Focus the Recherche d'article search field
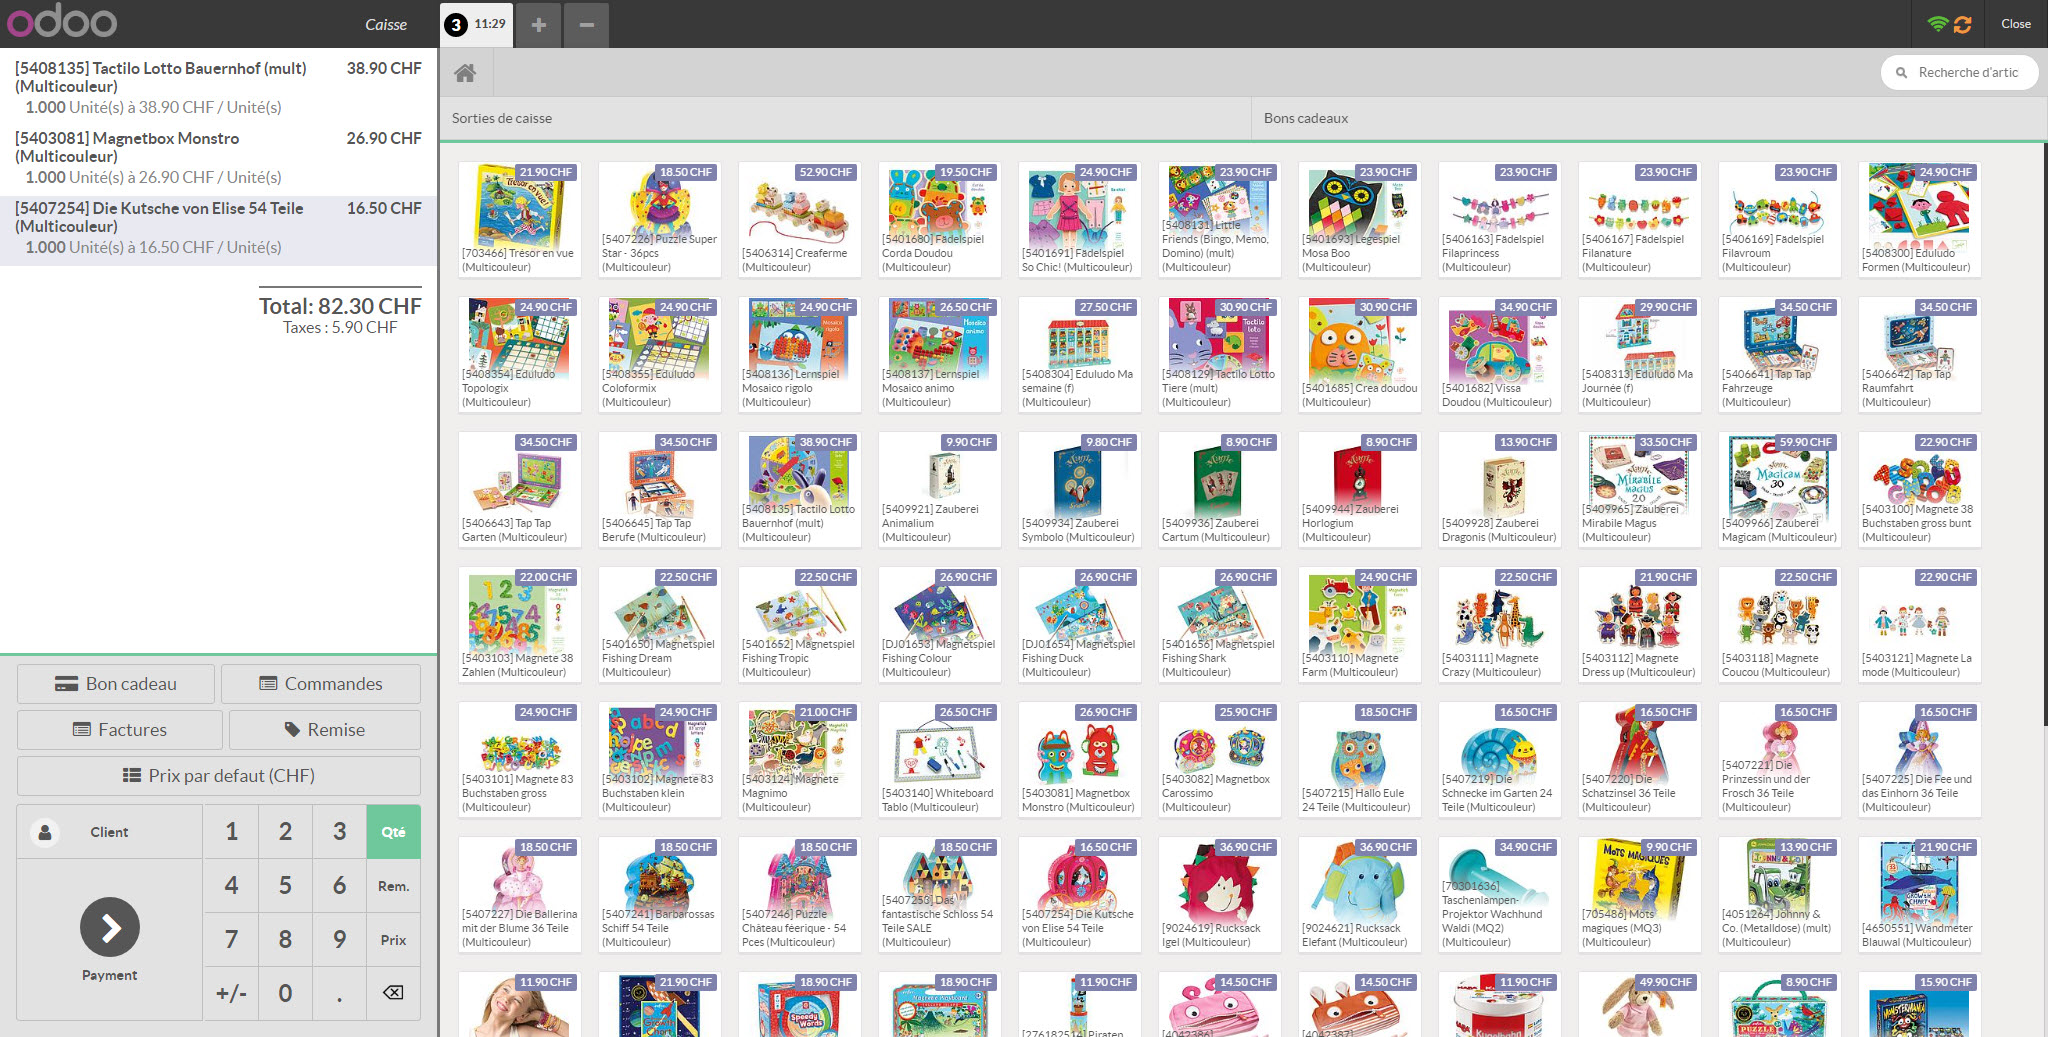 tap(1968, 72)
